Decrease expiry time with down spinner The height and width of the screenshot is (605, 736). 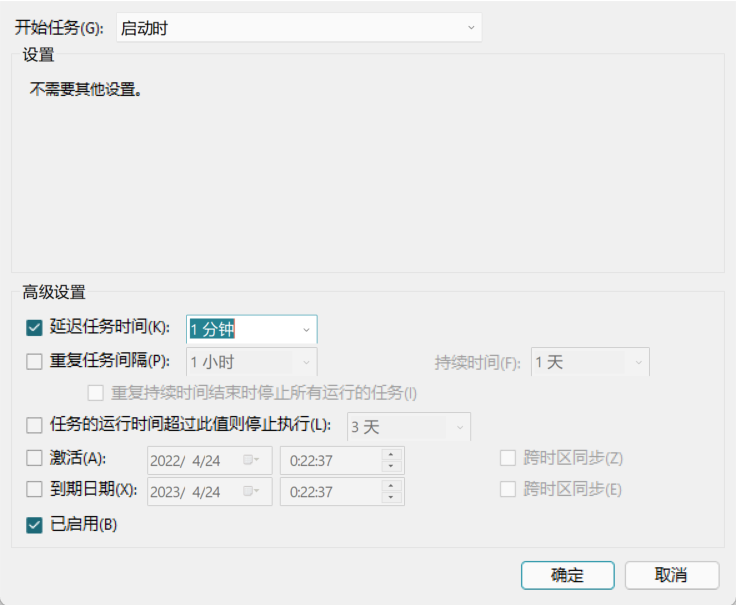[x=391, y=498]
